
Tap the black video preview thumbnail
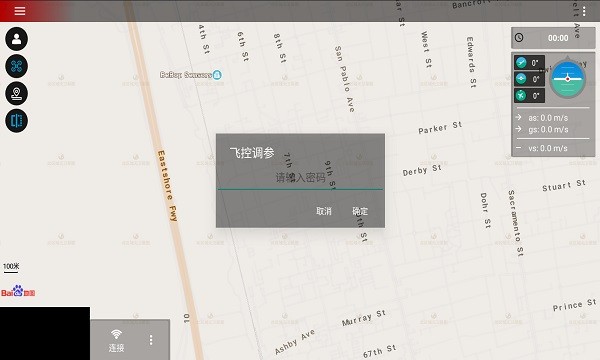coord(45,333)
